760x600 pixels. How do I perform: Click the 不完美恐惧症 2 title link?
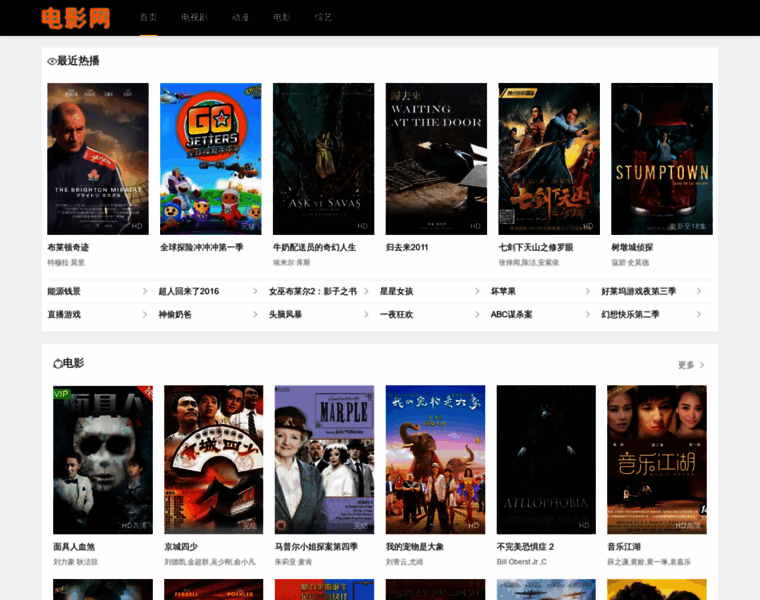point(525,547)
